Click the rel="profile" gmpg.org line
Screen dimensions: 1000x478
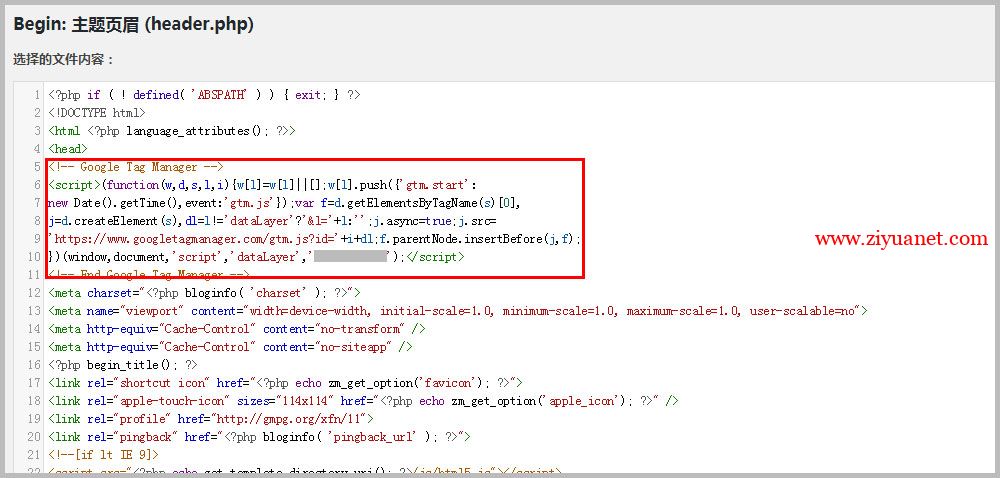pyautogui.click(x=211, y=419)
